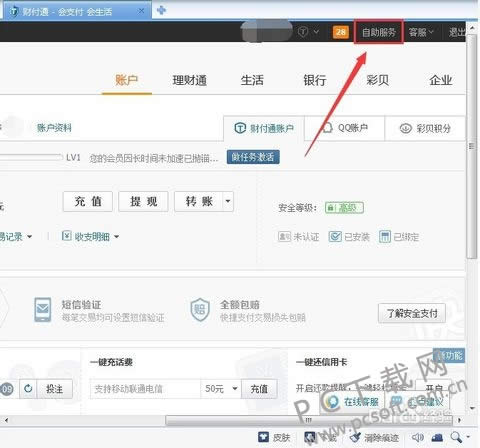
Task: Expand the arrow beside 转账 button
Action: coord(228,201)
